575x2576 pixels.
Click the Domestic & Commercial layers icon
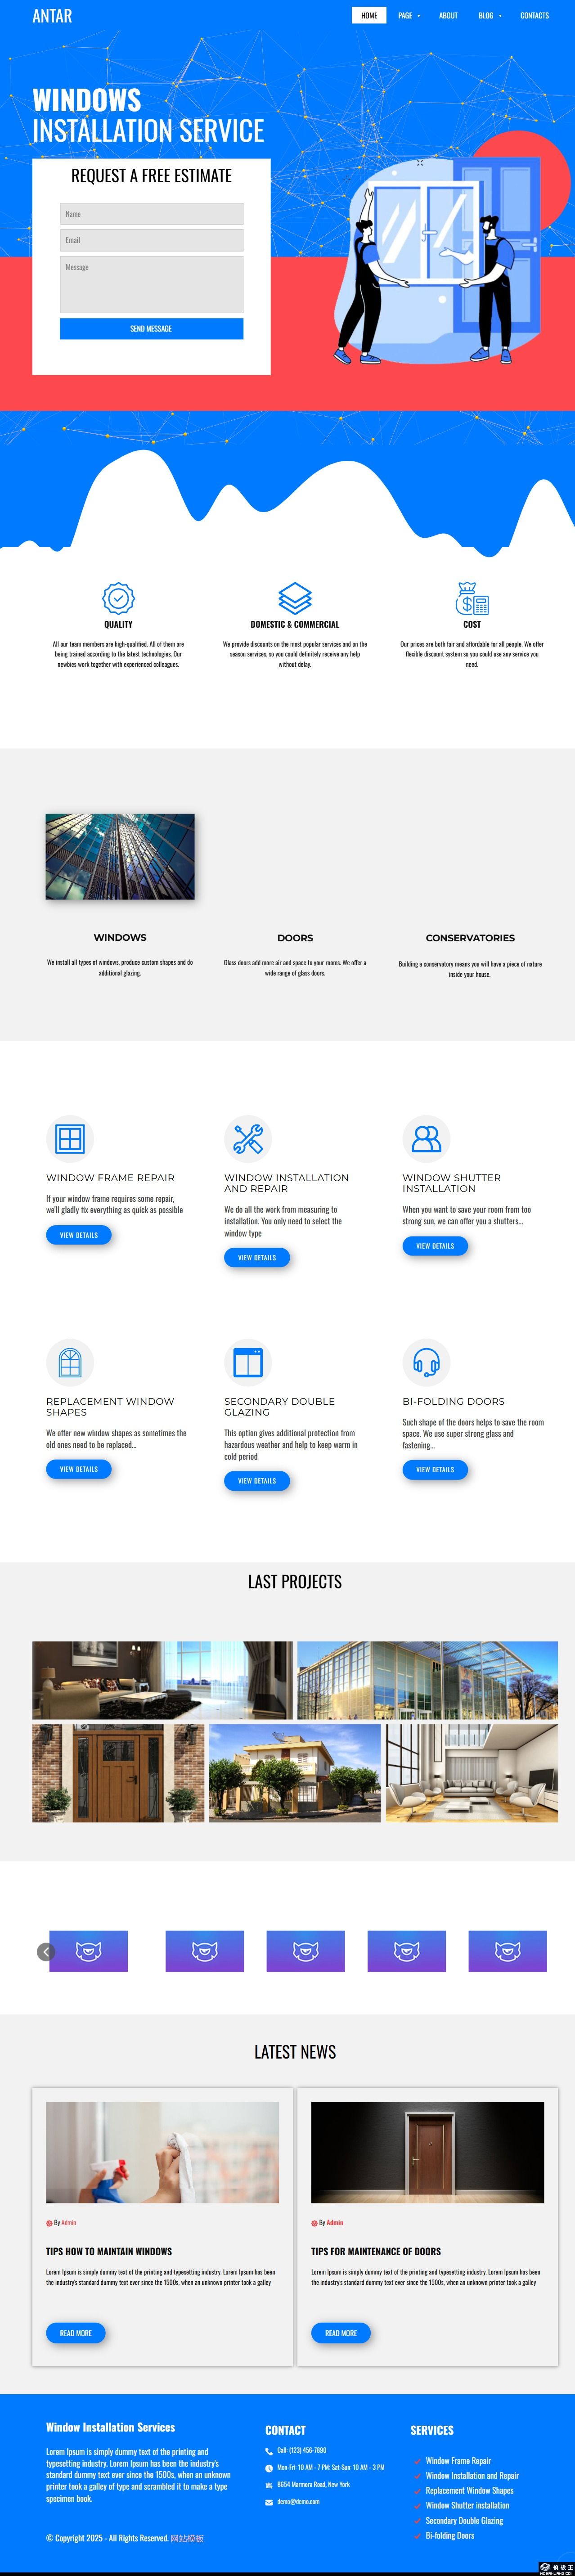tap(295, 598)
